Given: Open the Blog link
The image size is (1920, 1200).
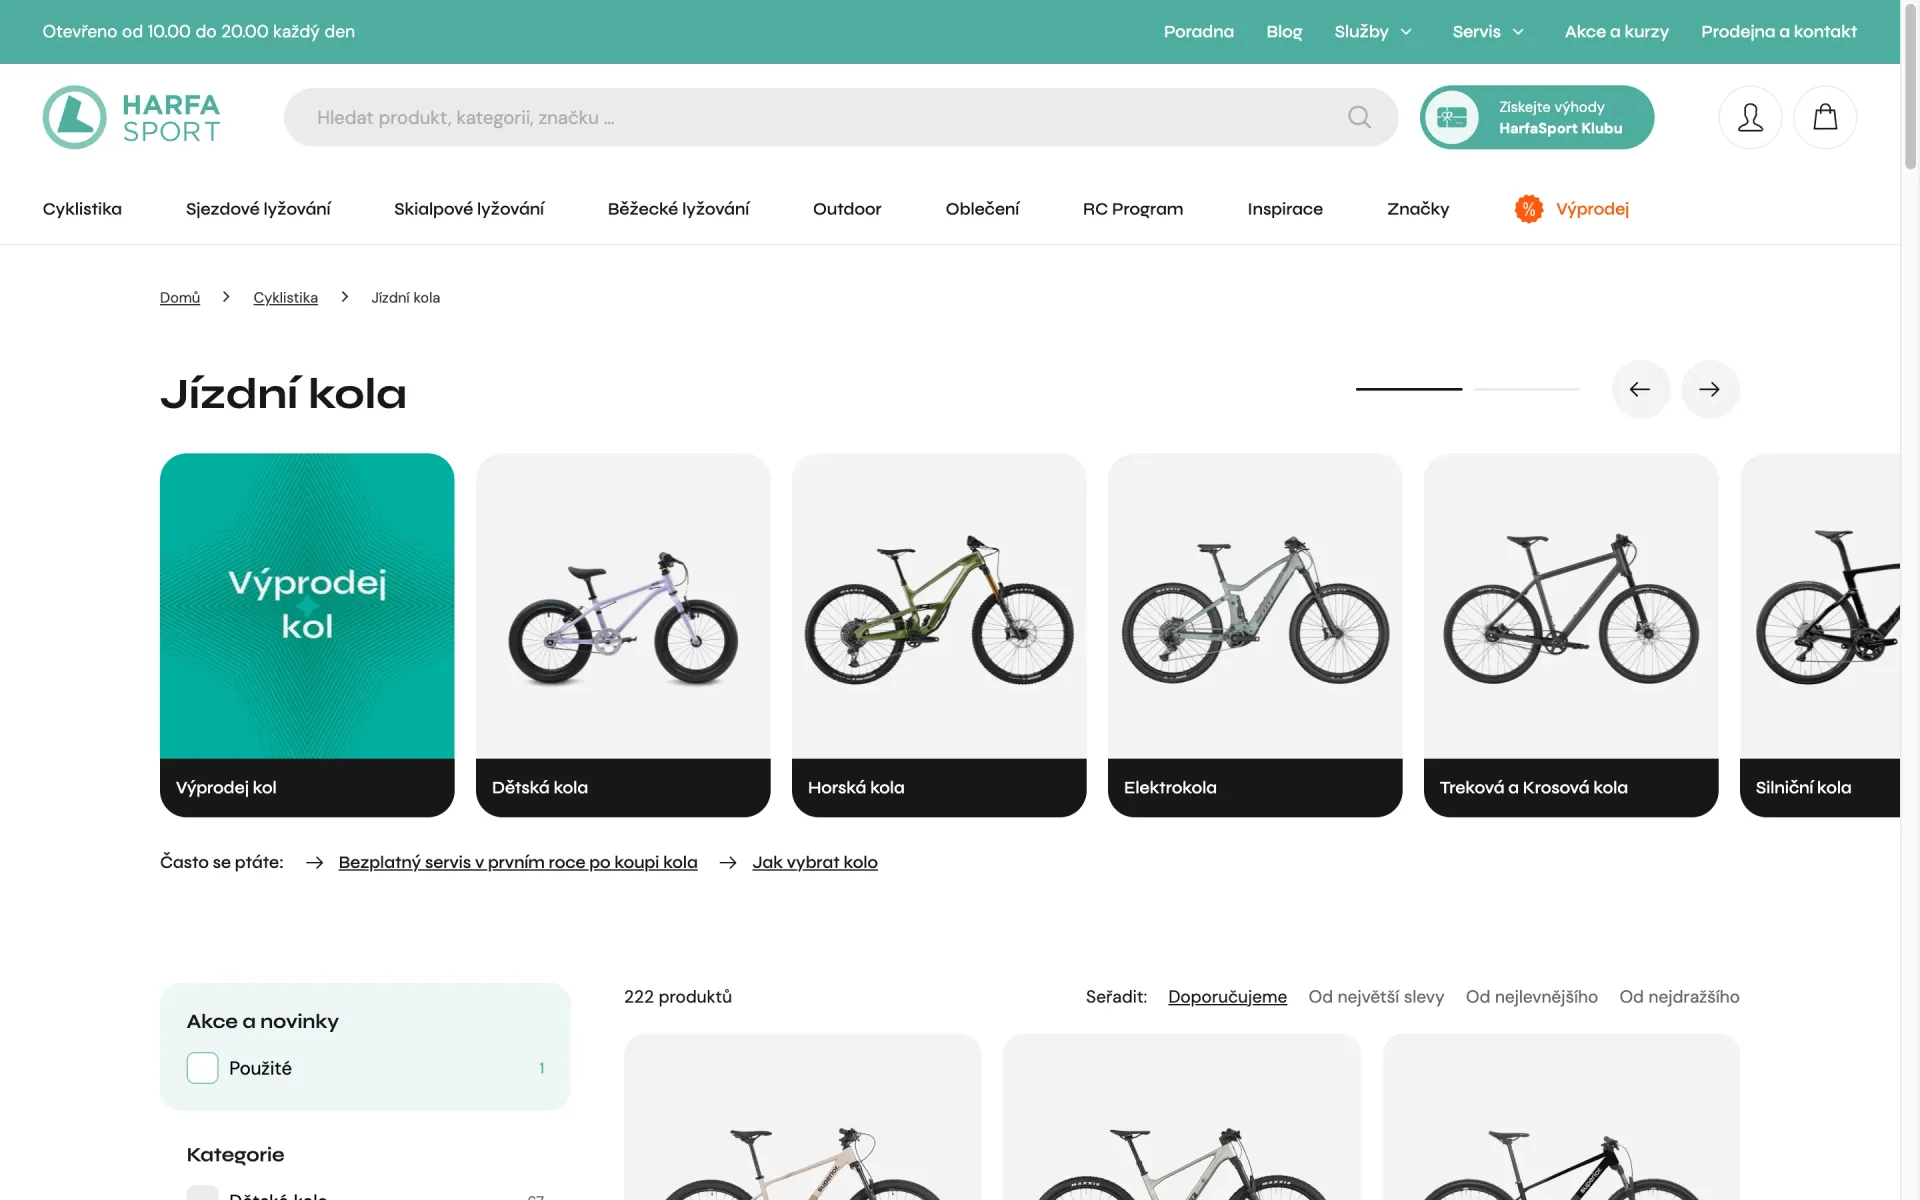Looking at the screenshot, I should 1284,32.
